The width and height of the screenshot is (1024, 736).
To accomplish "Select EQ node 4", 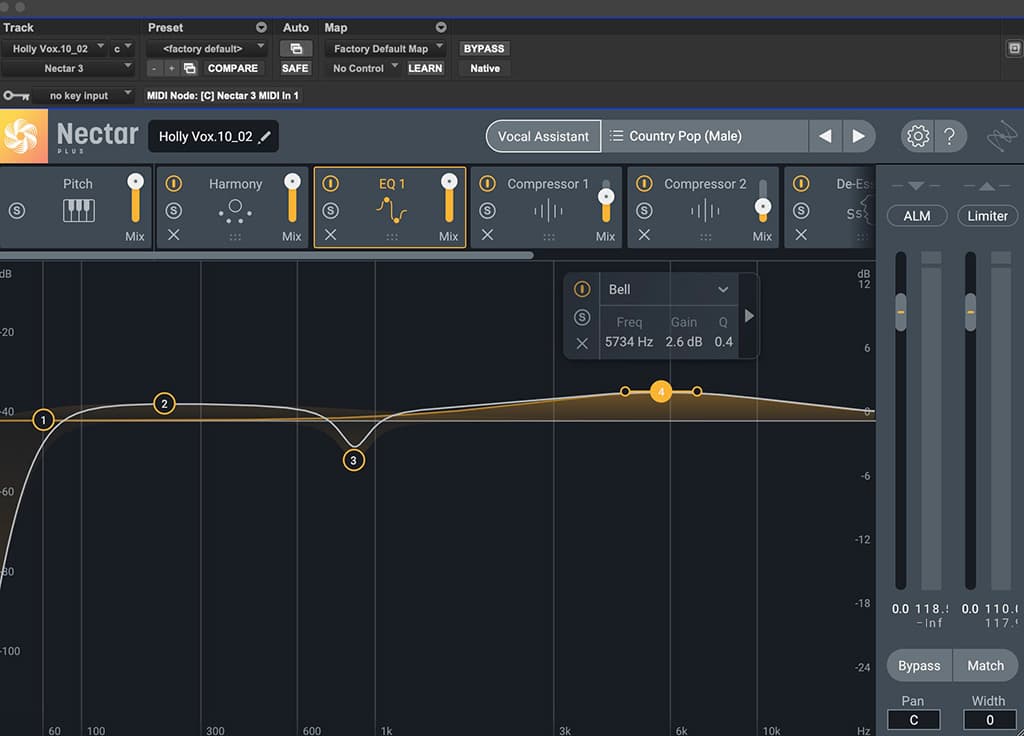I will point(661,391).
